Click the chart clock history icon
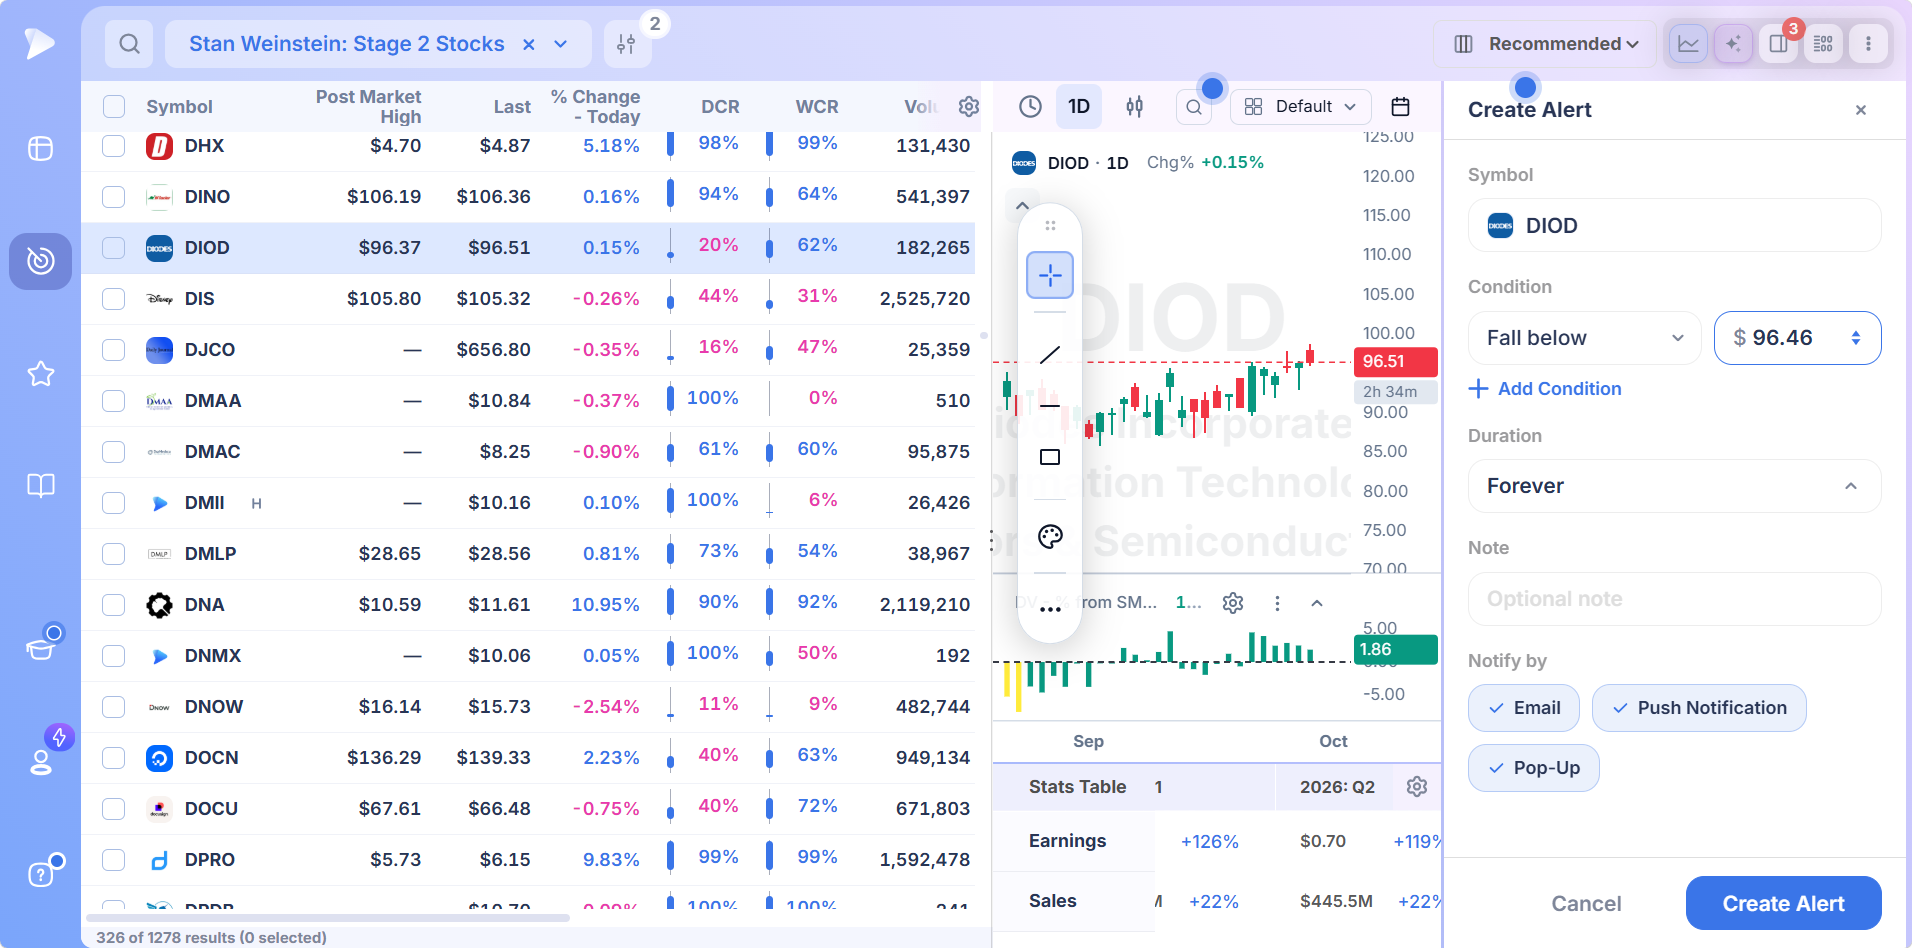The height and width of the screenshot is (948, 1912). (1030, 106)
